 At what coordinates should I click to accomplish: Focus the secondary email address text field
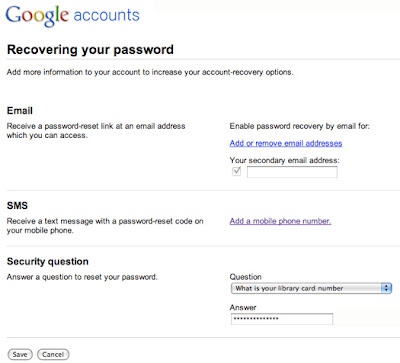tap(292, 172)
